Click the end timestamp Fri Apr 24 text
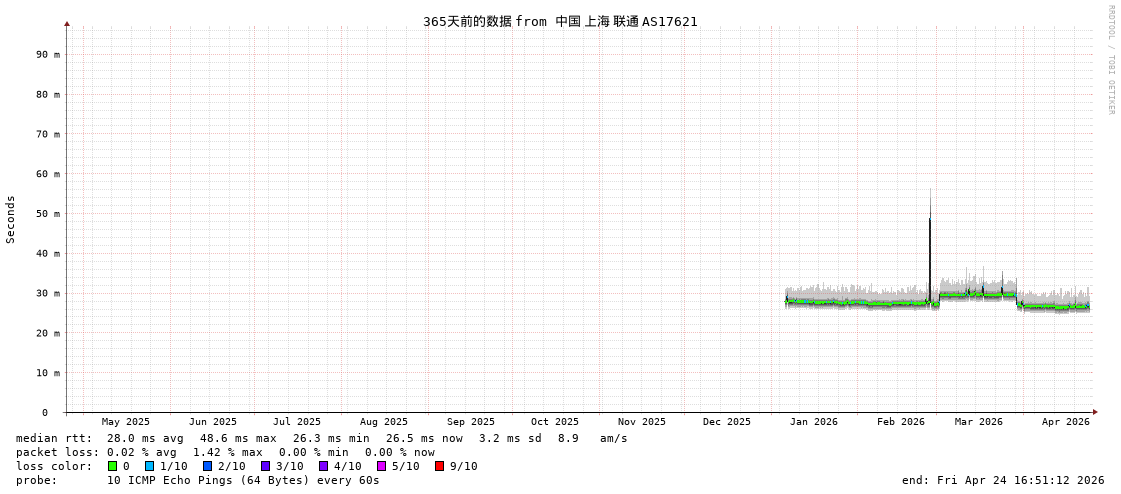This screenshot has width=1121, height=494. pos(1002,480)
